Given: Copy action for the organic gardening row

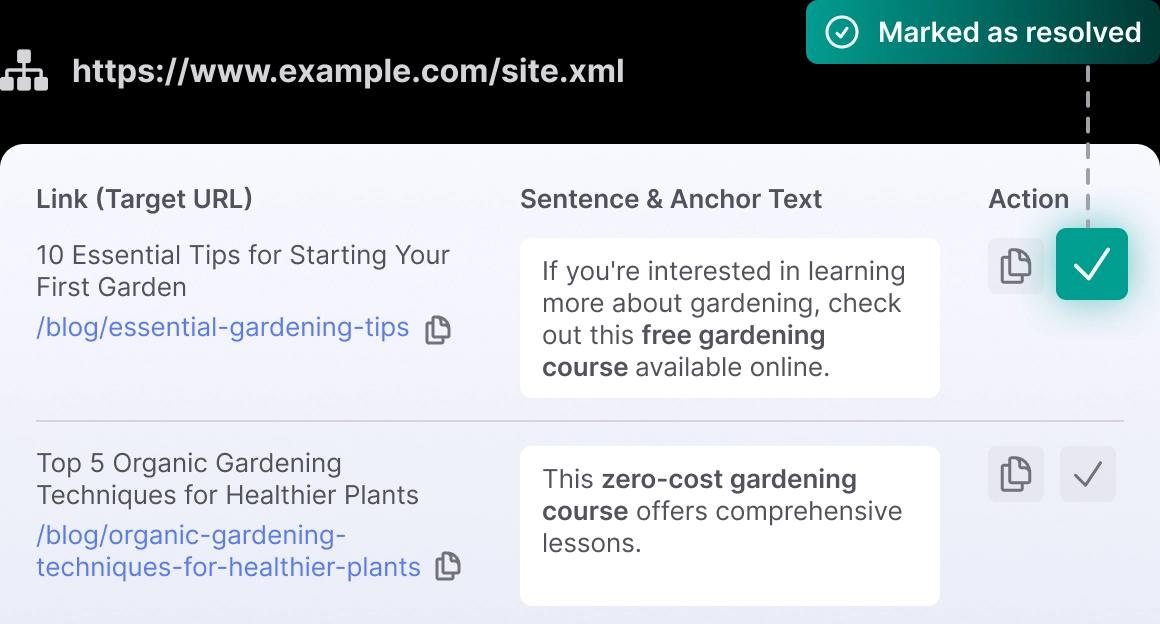Looking at the screenshot, I should pos(1016,474).
